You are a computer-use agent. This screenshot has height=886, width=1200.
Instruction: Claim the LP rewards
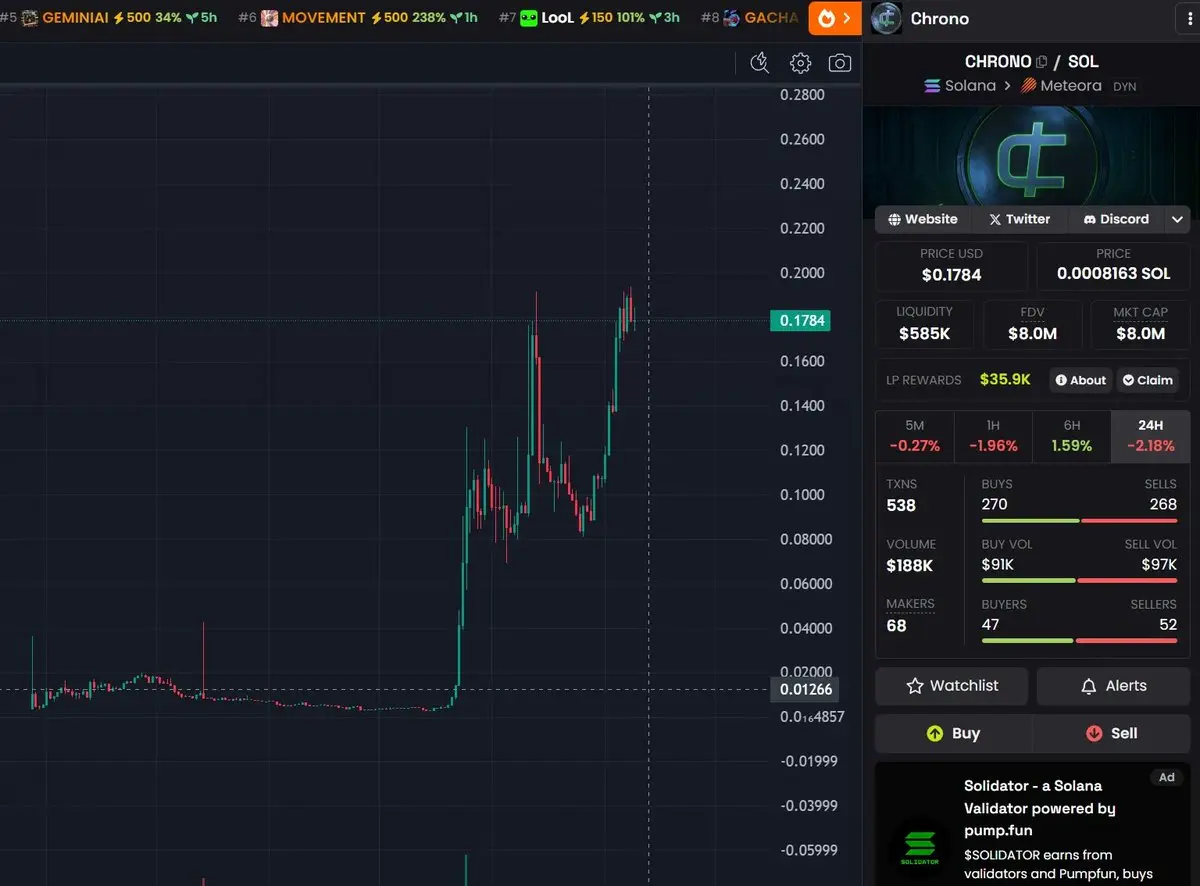[x=1147, y=380]
